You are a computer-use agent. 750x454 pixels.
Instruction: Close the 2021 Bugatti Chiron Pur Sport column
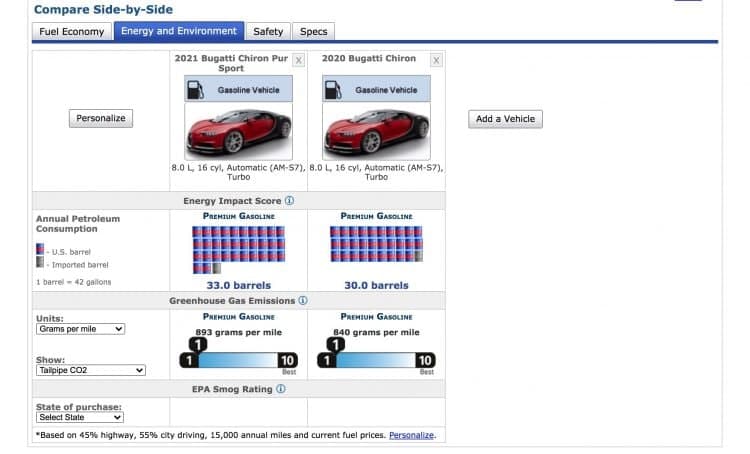[299, 60]
